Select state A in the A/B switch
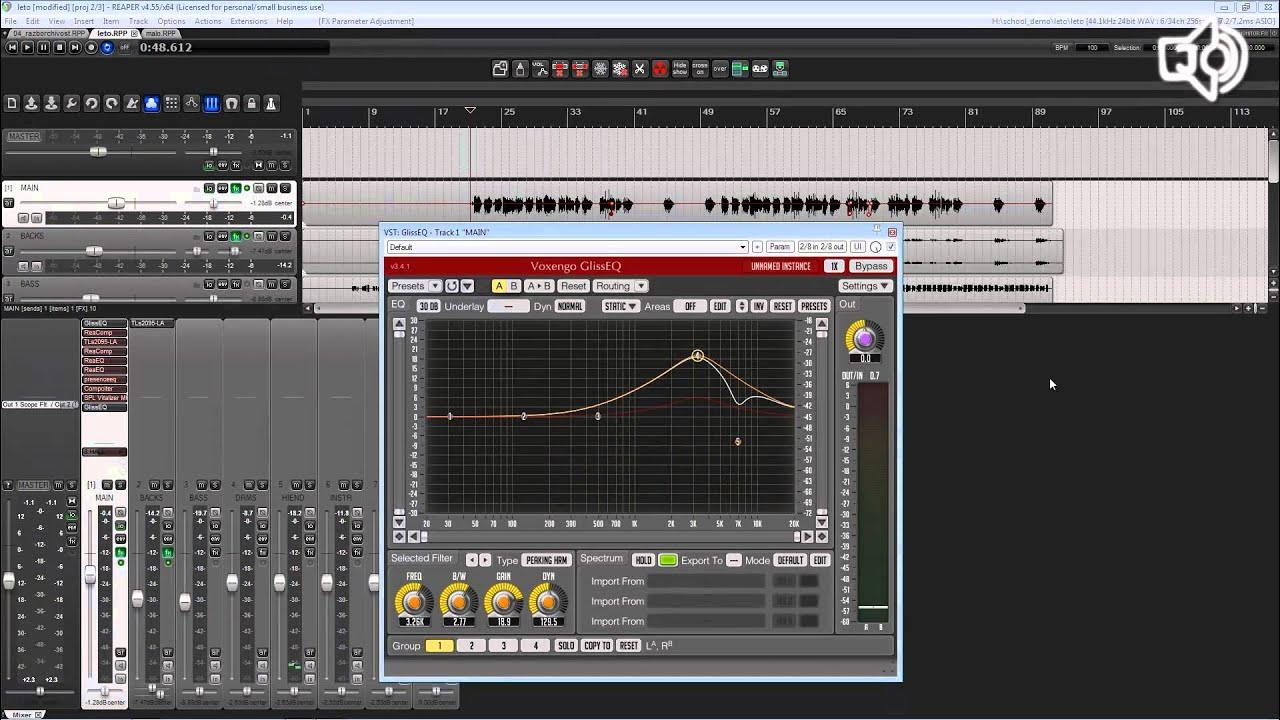Image resolution: width=1280 pixels, height=720 pixels. (500, 286)
